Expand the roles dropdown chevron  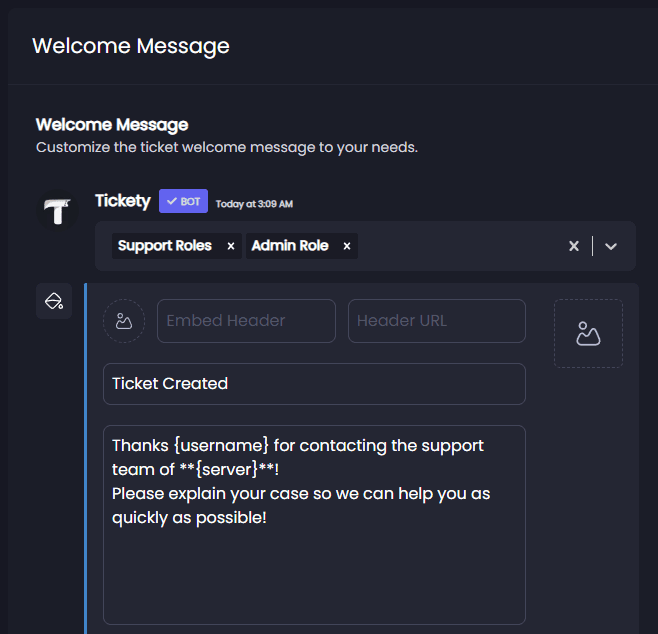pos(611,246)
